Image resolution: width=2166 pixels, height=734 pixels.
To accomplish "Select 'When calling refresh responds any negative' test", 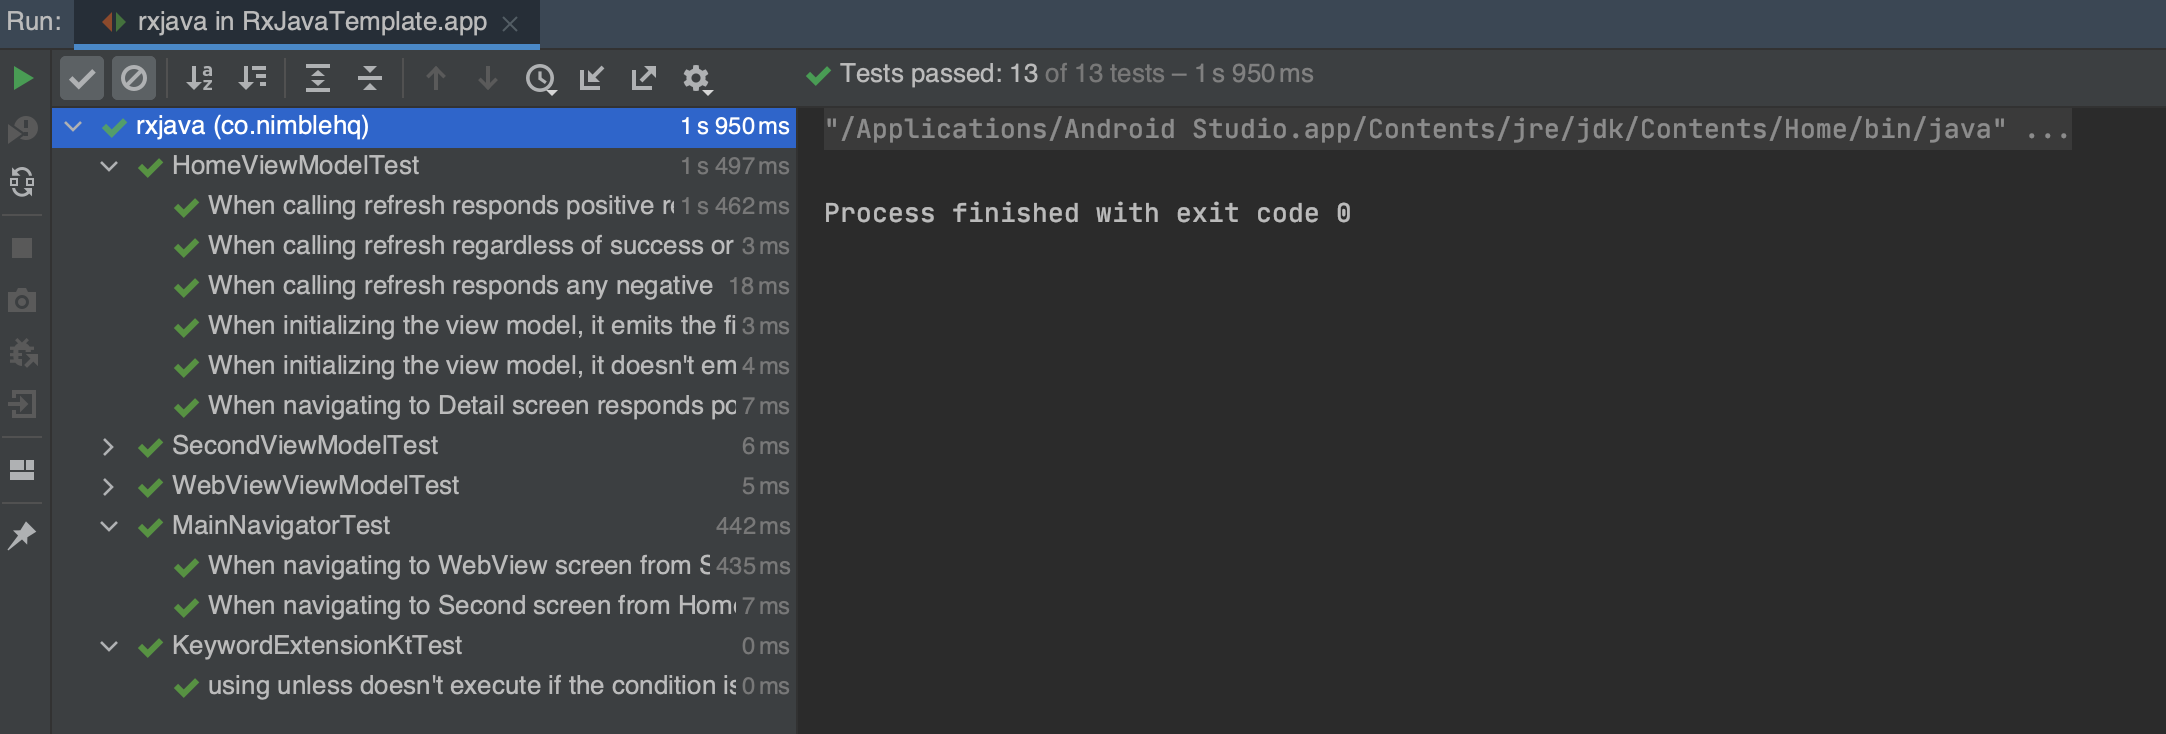I will [x=424, y=286].
